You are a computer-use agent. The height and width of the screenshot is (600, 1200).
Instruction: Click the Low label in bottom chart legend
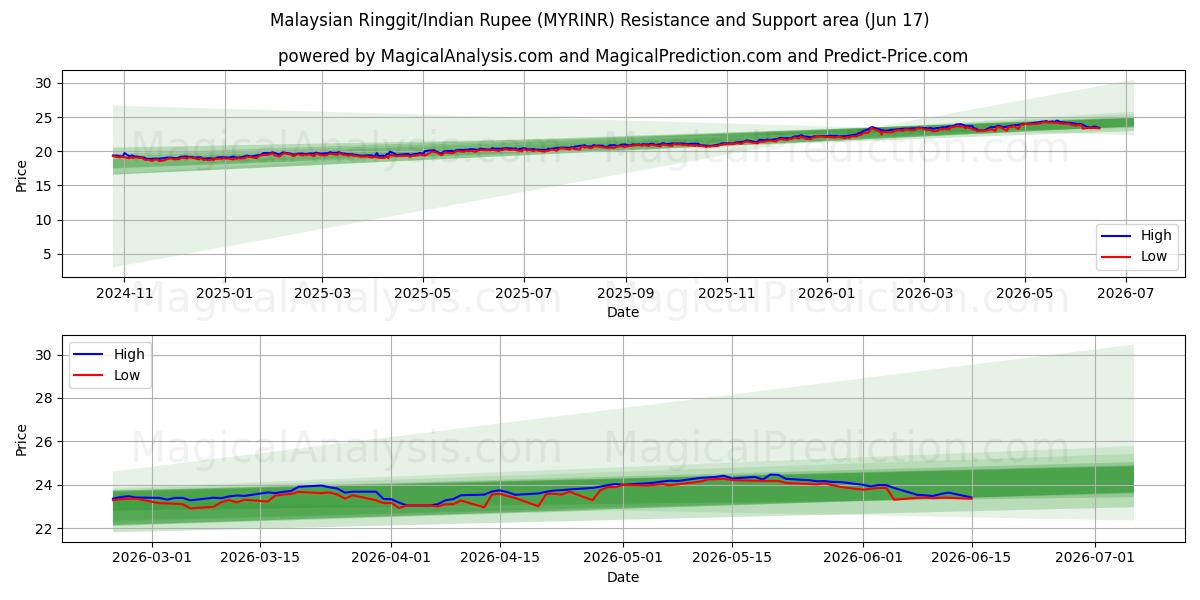(125, 375)
